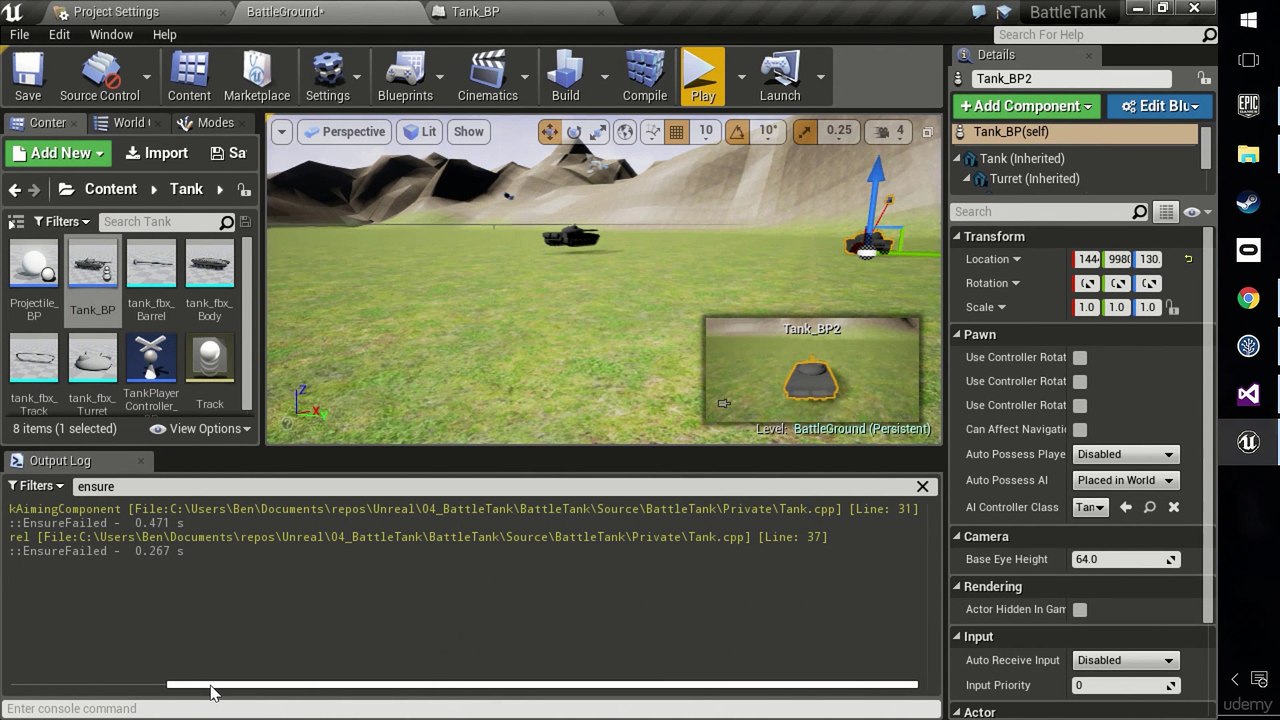Open Epic Games Launcher from the taskbar
1280x720 pixels.
(x=1248, y=106)
